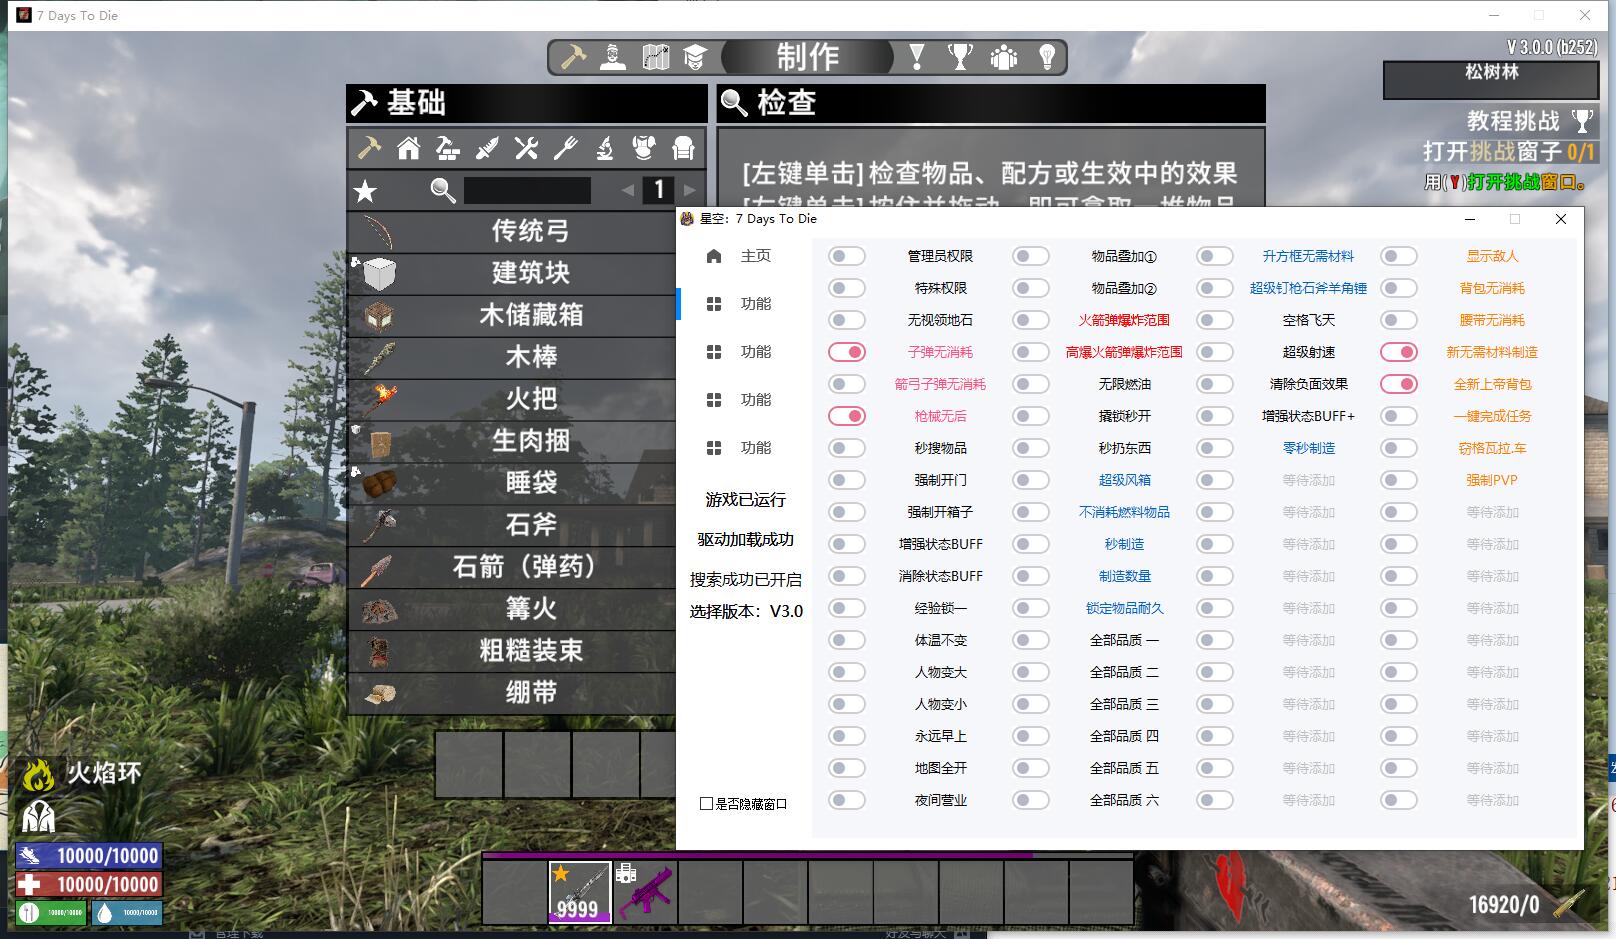Select 篝火 recipe
This screenshot has width=1616, height=939.
click(x=512, y=609)
